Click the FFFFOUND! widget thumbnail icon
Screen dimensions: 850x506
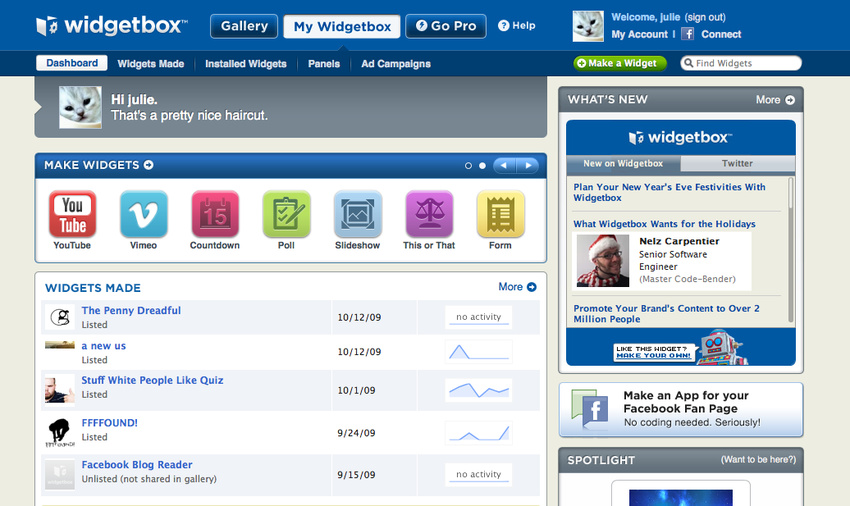point(60,432)
